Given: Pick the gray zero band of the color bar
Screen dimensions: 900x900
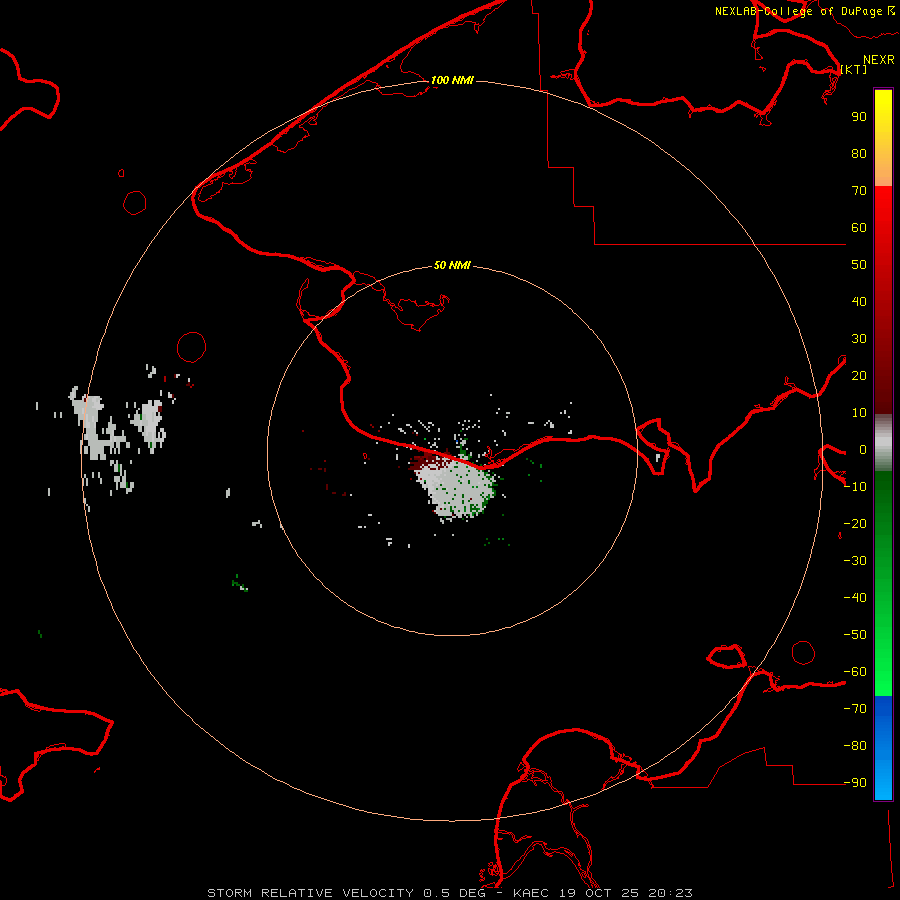Looking at the screenshot, I should tap(883, 443).
